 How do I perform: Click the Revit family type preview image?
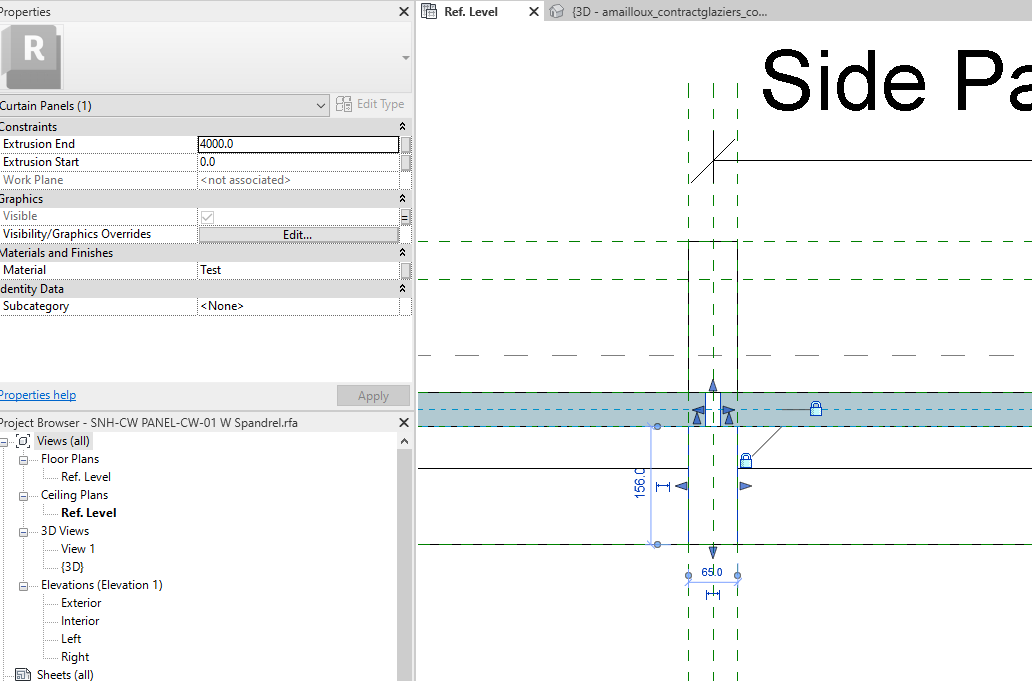point(35,56)
